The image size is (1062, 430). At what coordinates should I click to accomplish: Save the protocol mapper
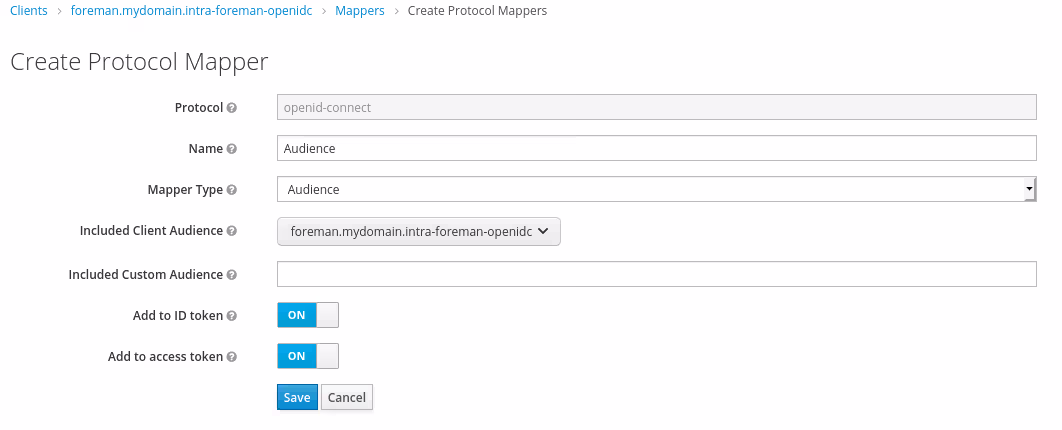(297, 397)
